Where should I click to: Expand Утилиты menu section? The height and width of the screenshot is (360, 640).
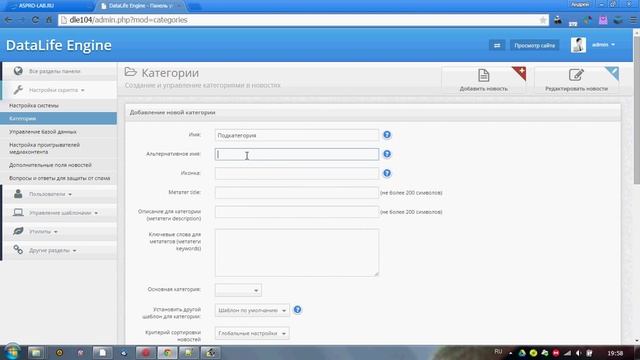coord(43,231)
